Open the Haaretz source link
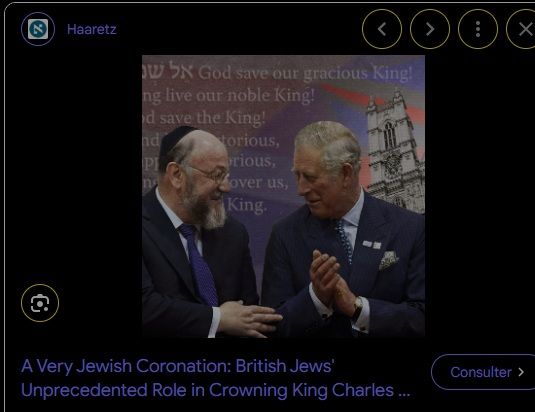 (x=91, y=29)
